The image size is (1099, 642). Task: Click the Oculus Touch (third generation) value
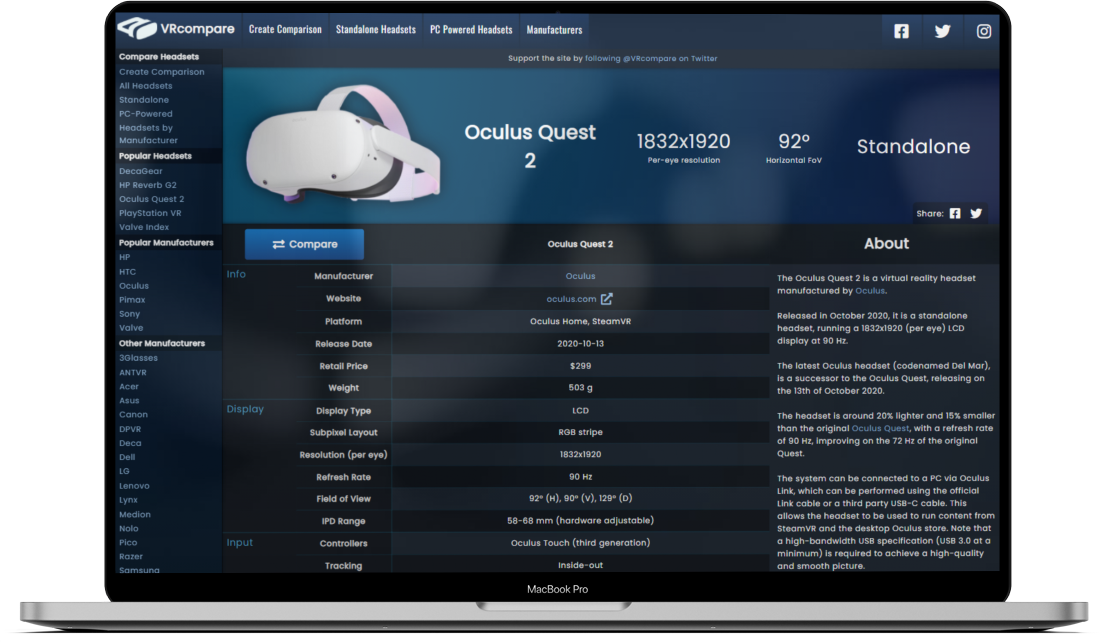pos(580,543)
